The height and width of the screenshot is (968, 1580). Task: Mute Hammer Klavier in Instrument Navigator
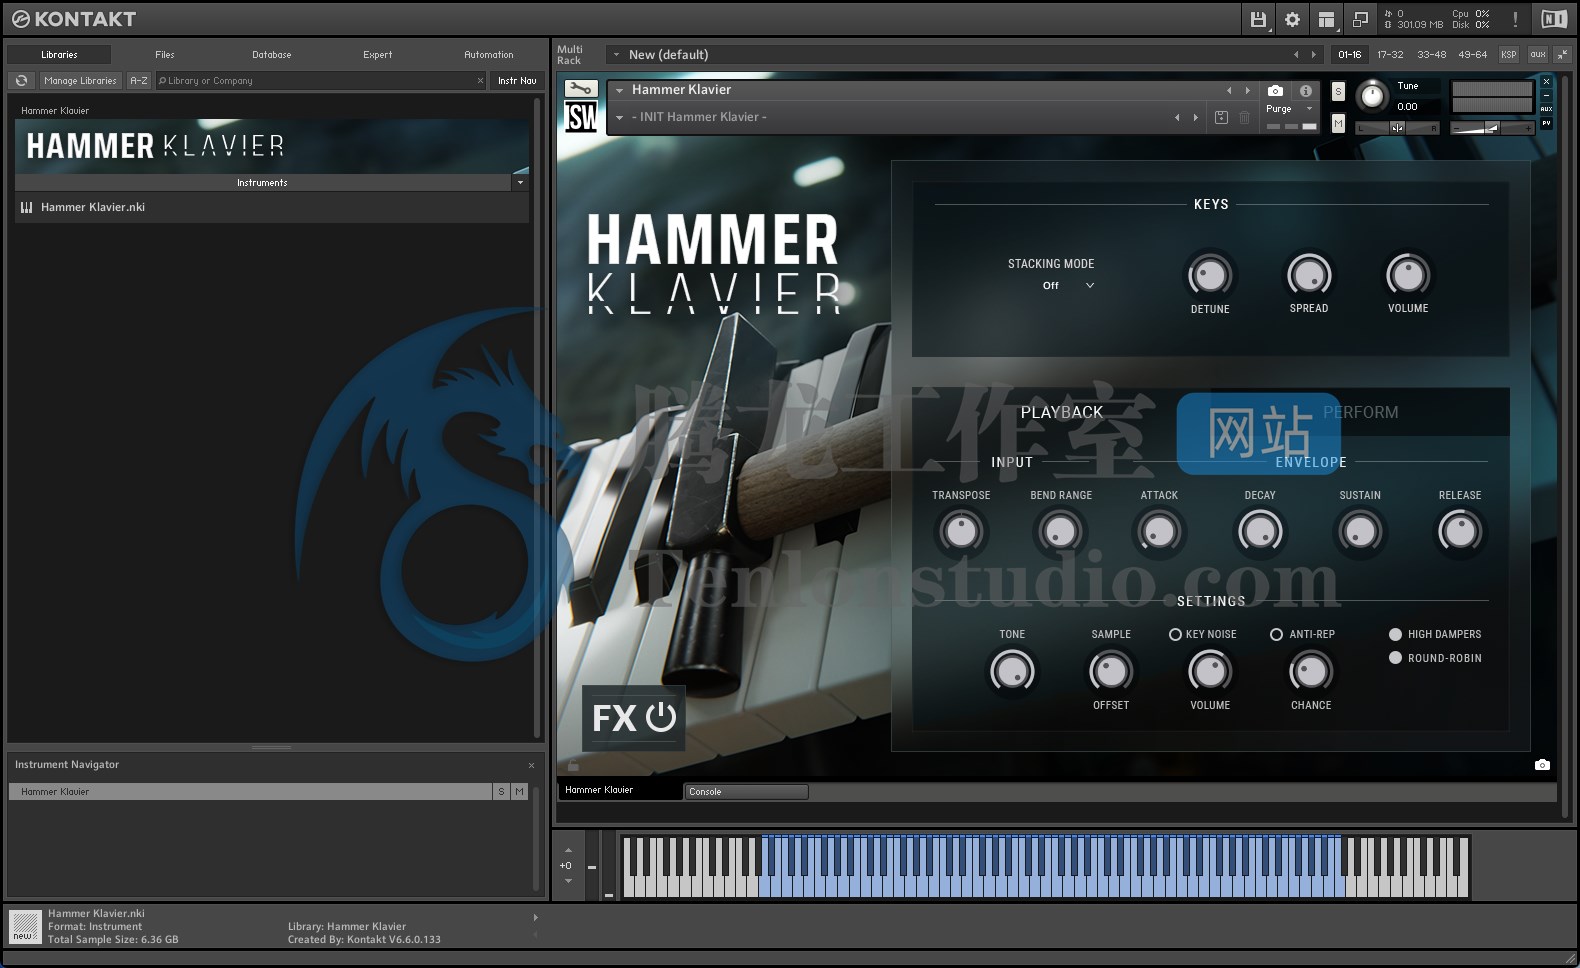519,791
